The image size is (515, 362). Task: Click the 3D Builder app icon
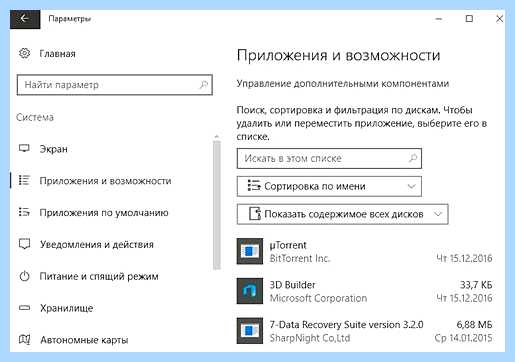250,291
